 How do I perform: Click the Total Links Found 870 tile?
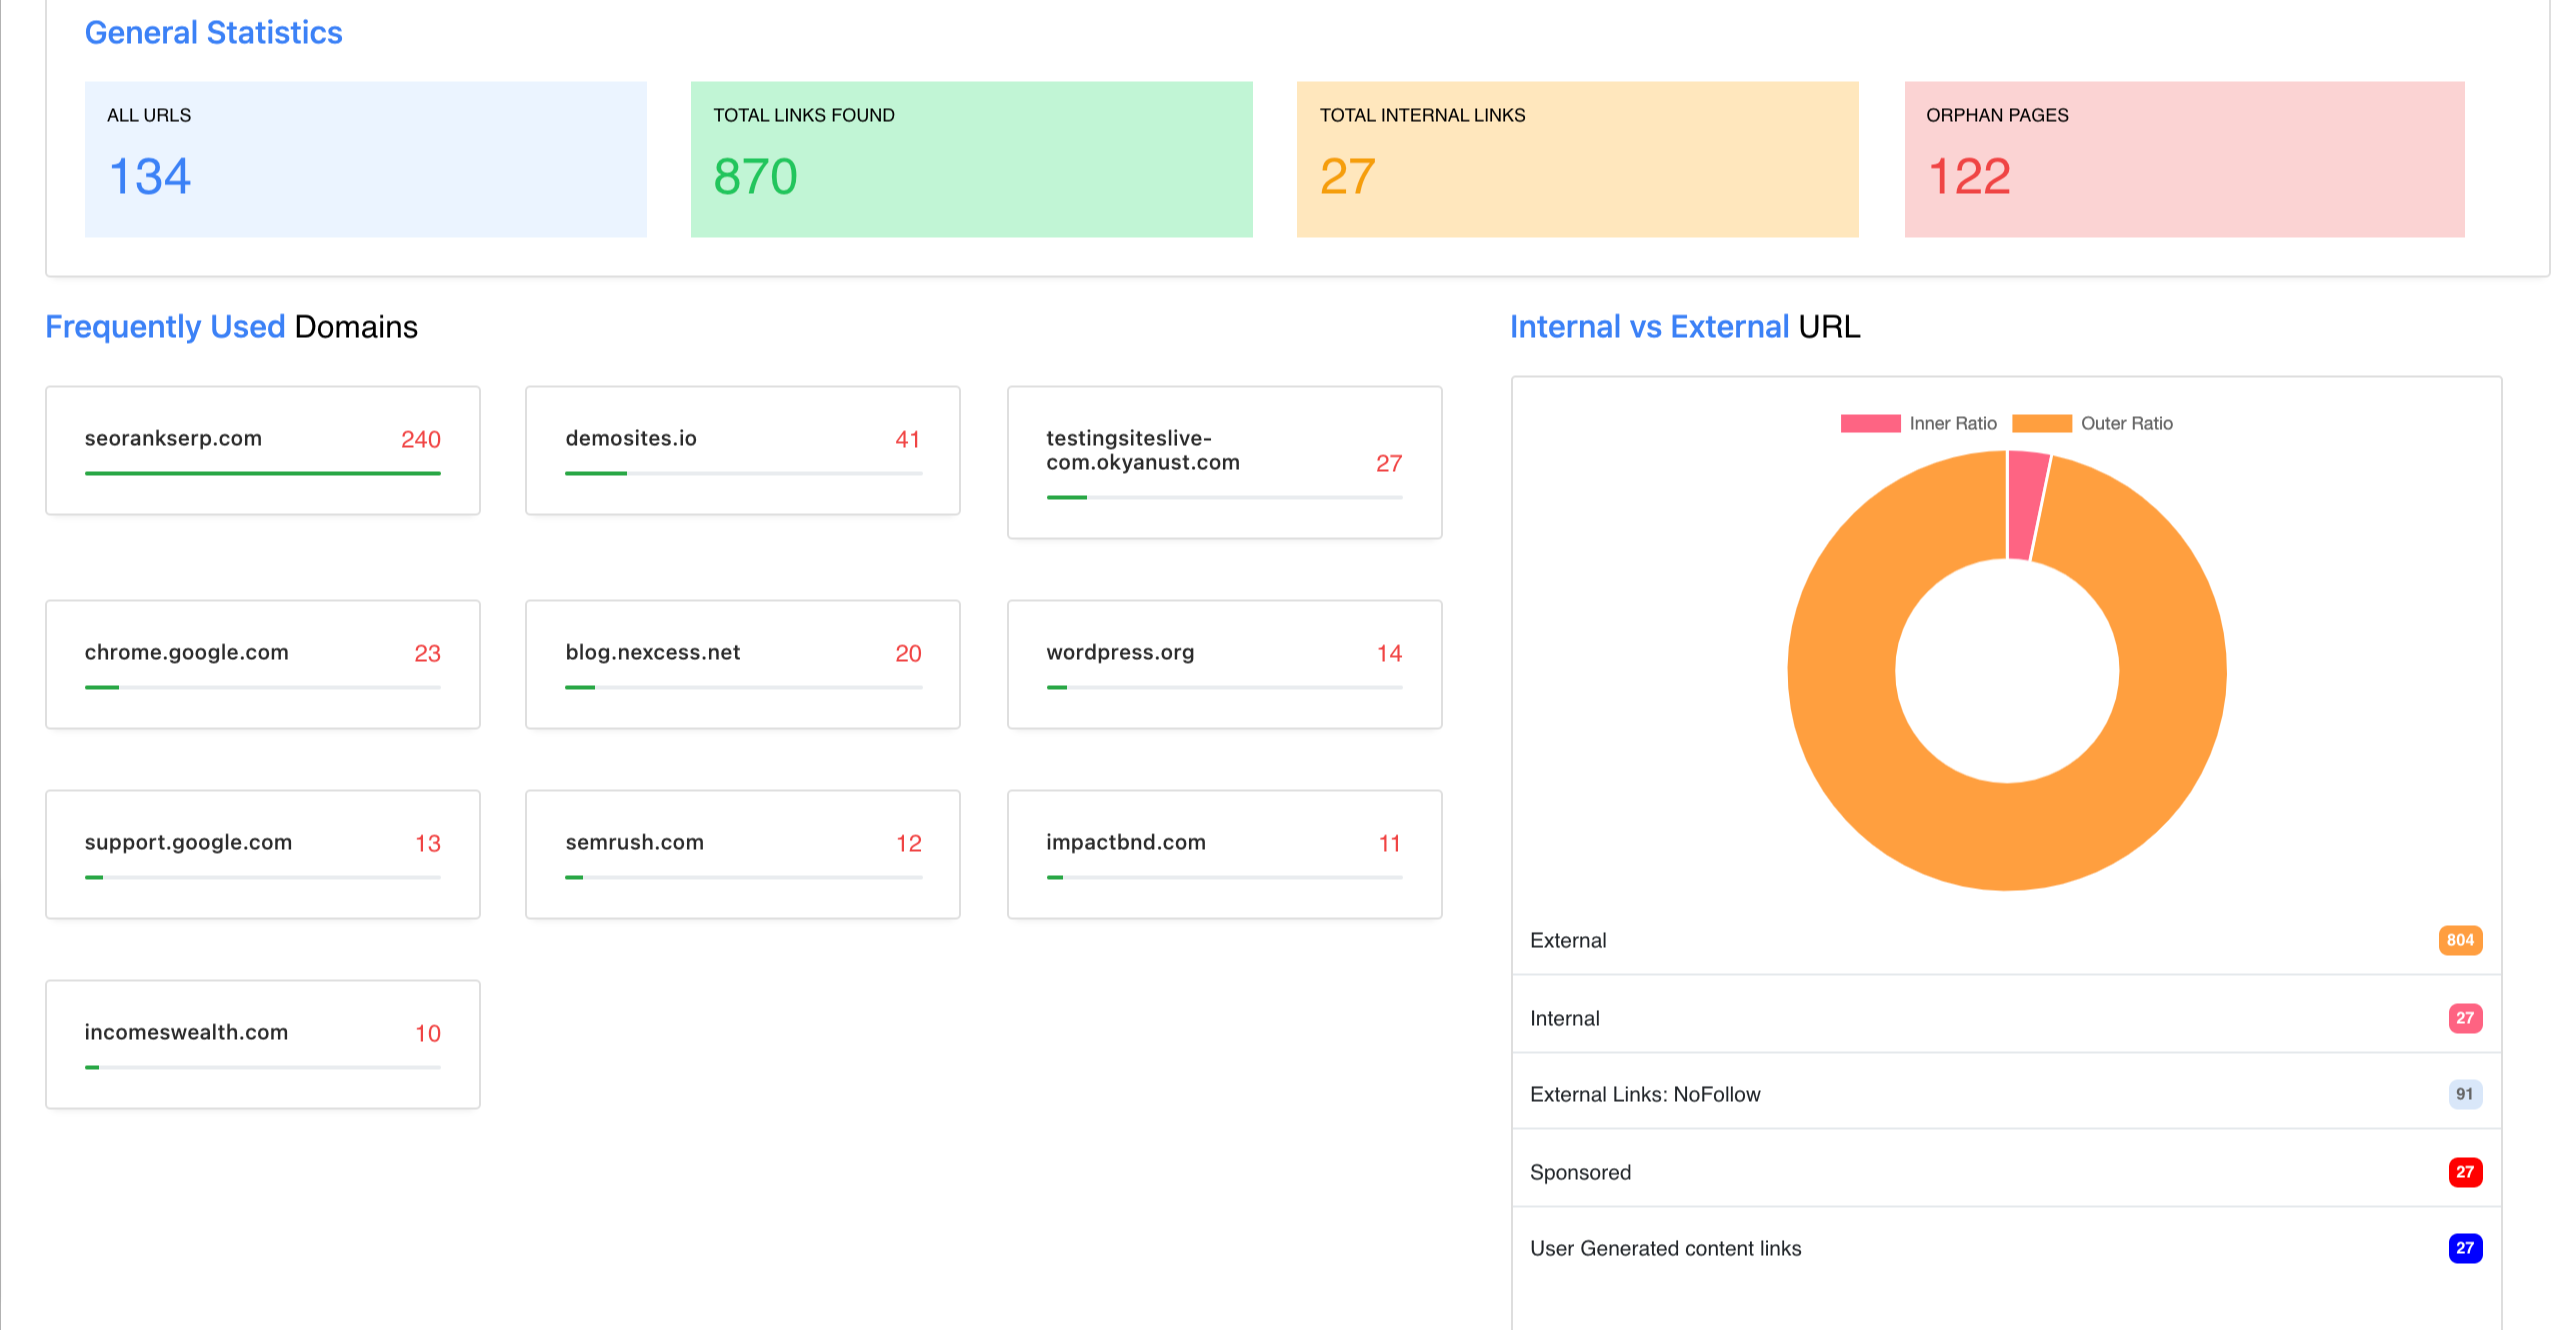[x=970, y=159]
